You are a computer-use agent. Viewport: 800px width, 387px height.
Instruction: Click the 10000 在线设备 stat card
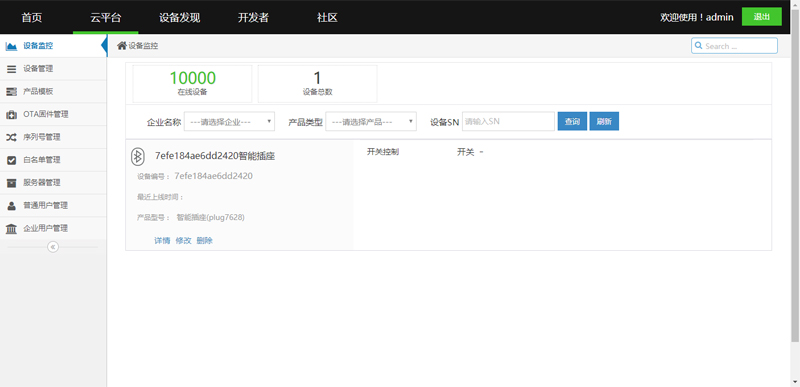(x=192, y=84)
